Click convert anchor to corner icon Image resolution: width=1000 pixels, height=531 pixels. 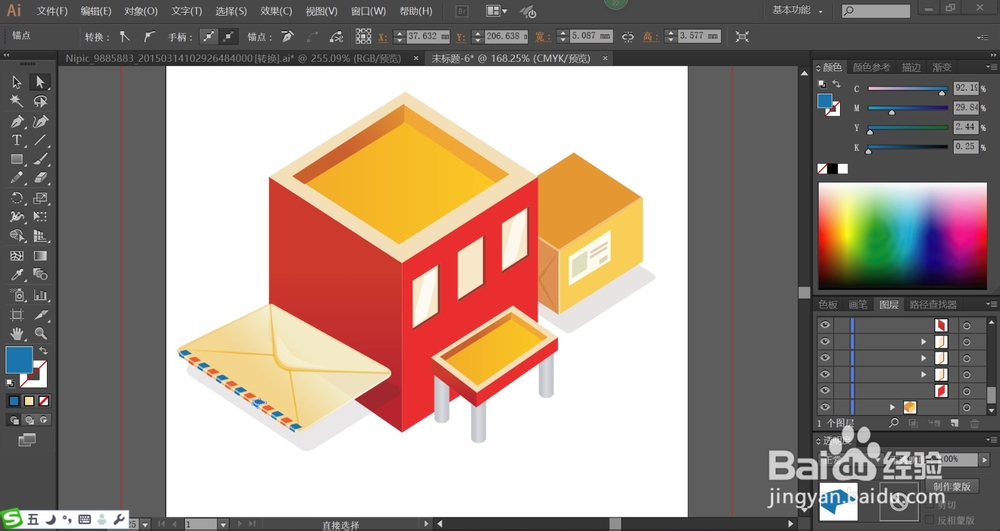(x=124, y=36)
